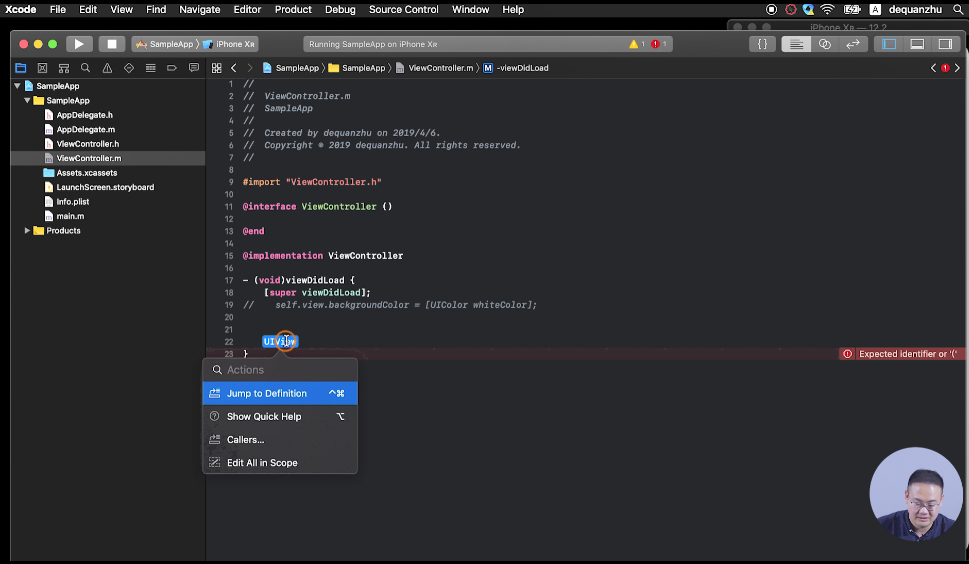This screenshot has height=564, width=969.
Task: Open the Find navigator magnifier icon
Action: tap(85, 68)
